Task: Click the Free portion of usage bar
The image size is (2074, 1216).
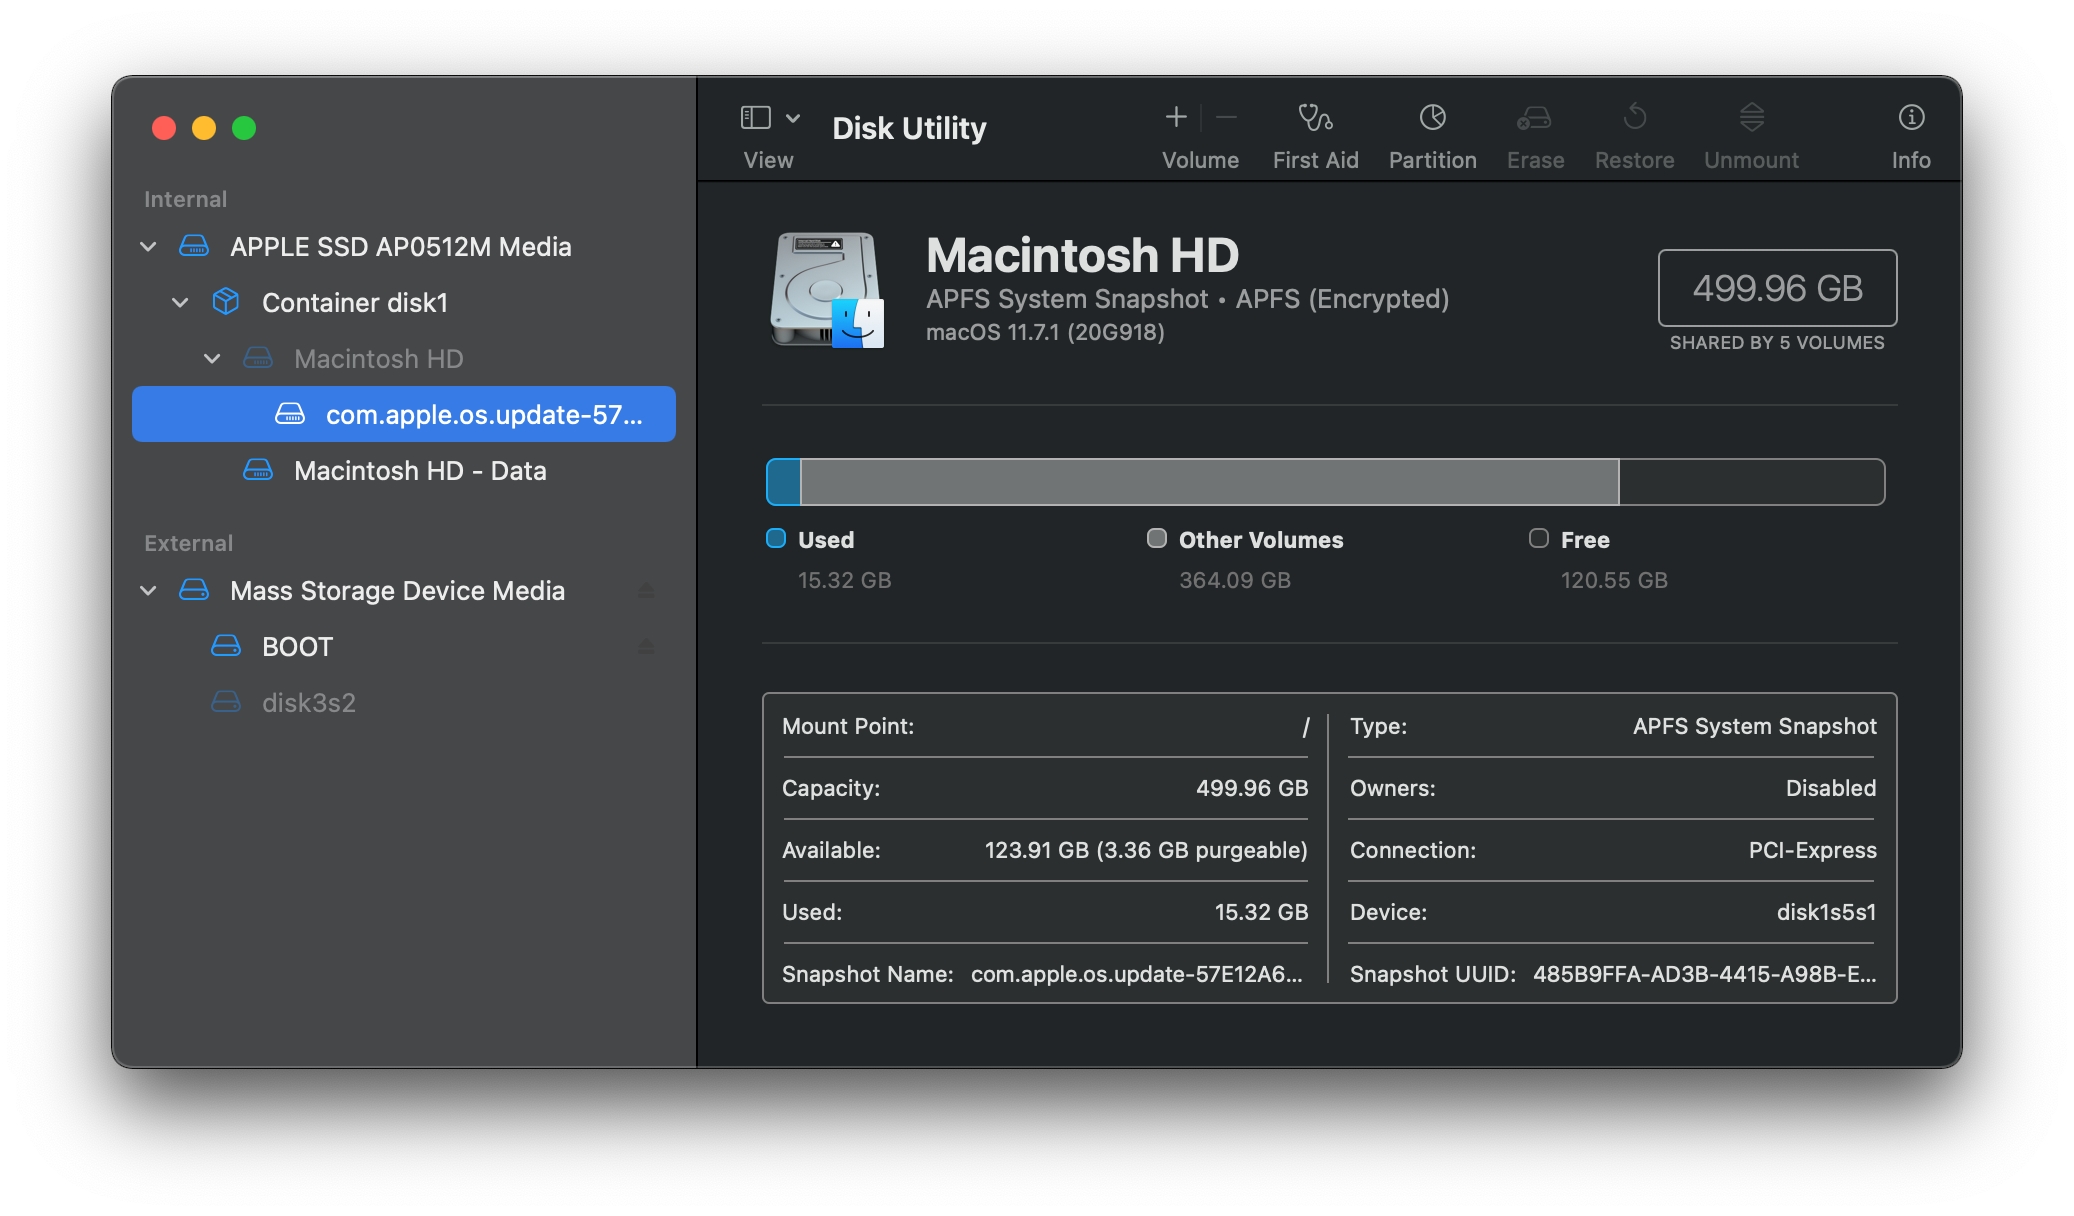Action: coord(1752,482)
